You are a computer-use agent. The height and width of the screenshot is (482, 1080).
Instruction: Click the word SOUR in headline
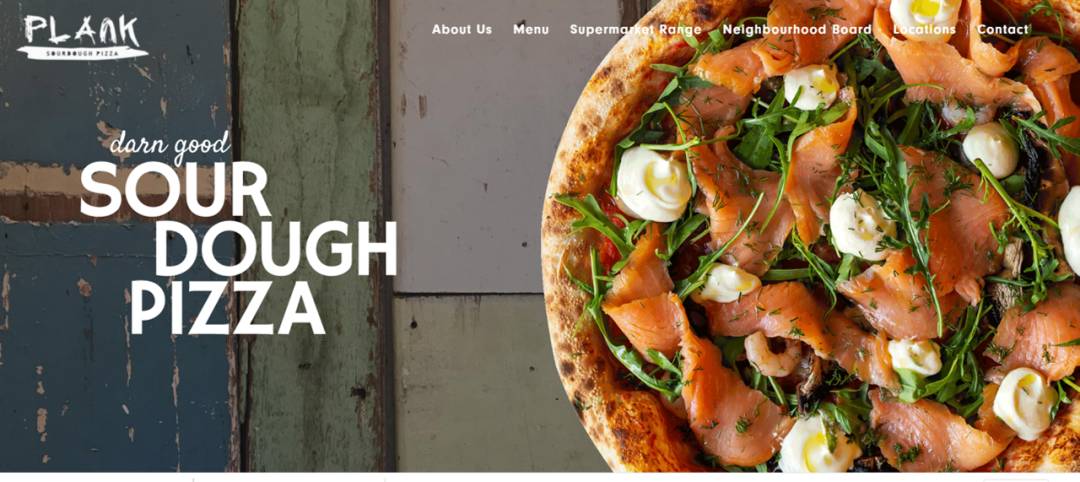175,191
